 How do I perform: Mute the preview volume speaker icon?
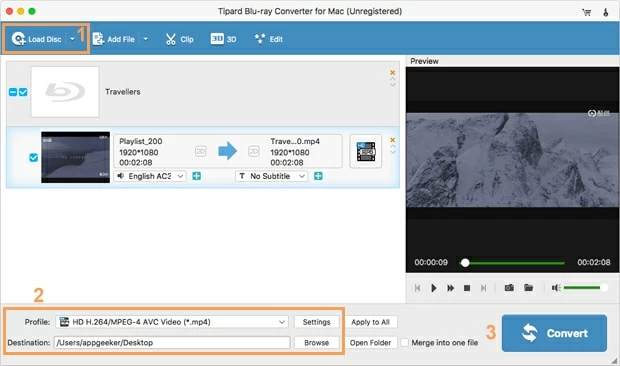(x=556, y=287)
